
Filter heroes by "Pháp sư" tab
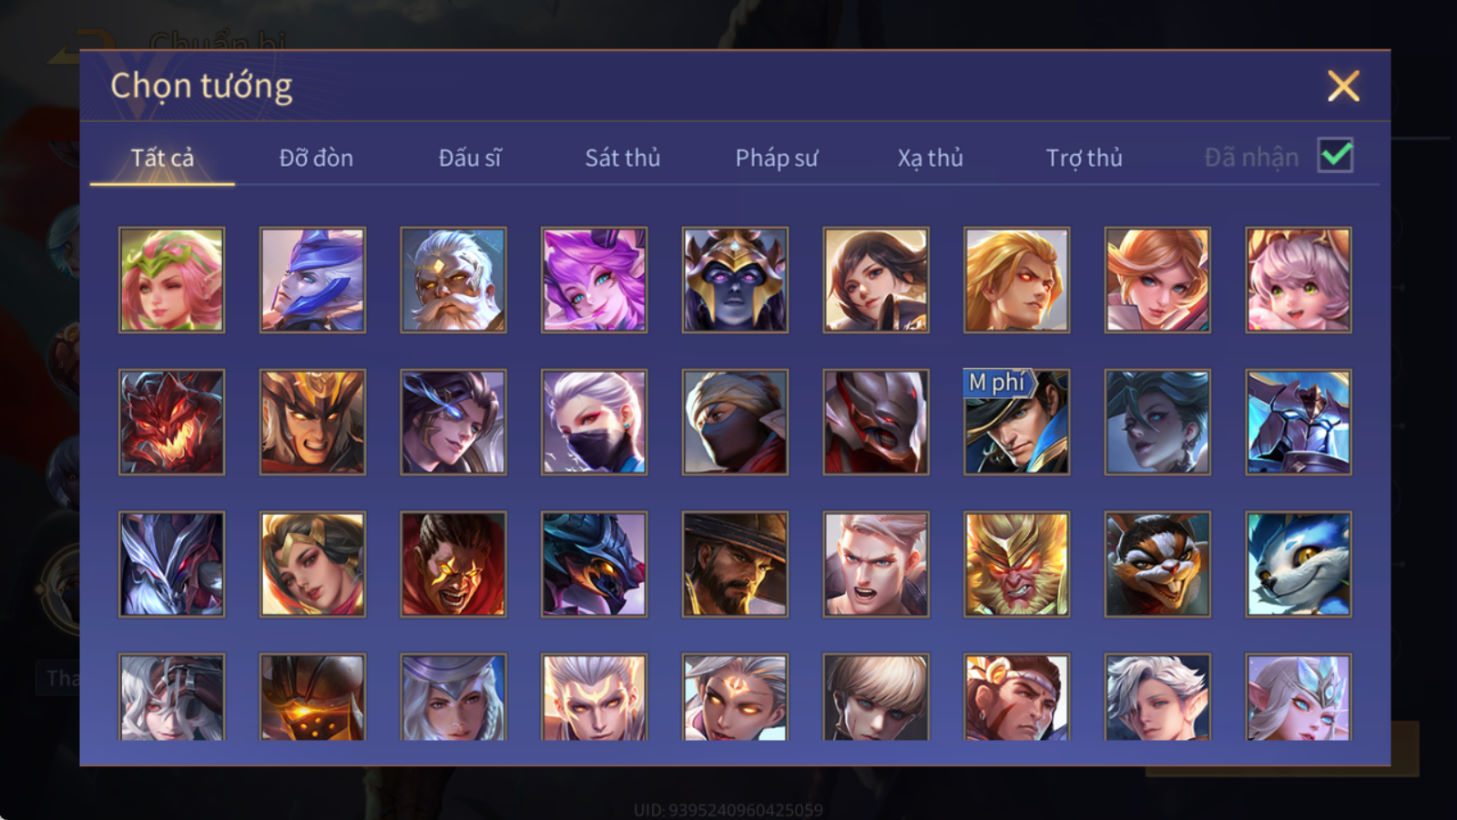(777, 158)
